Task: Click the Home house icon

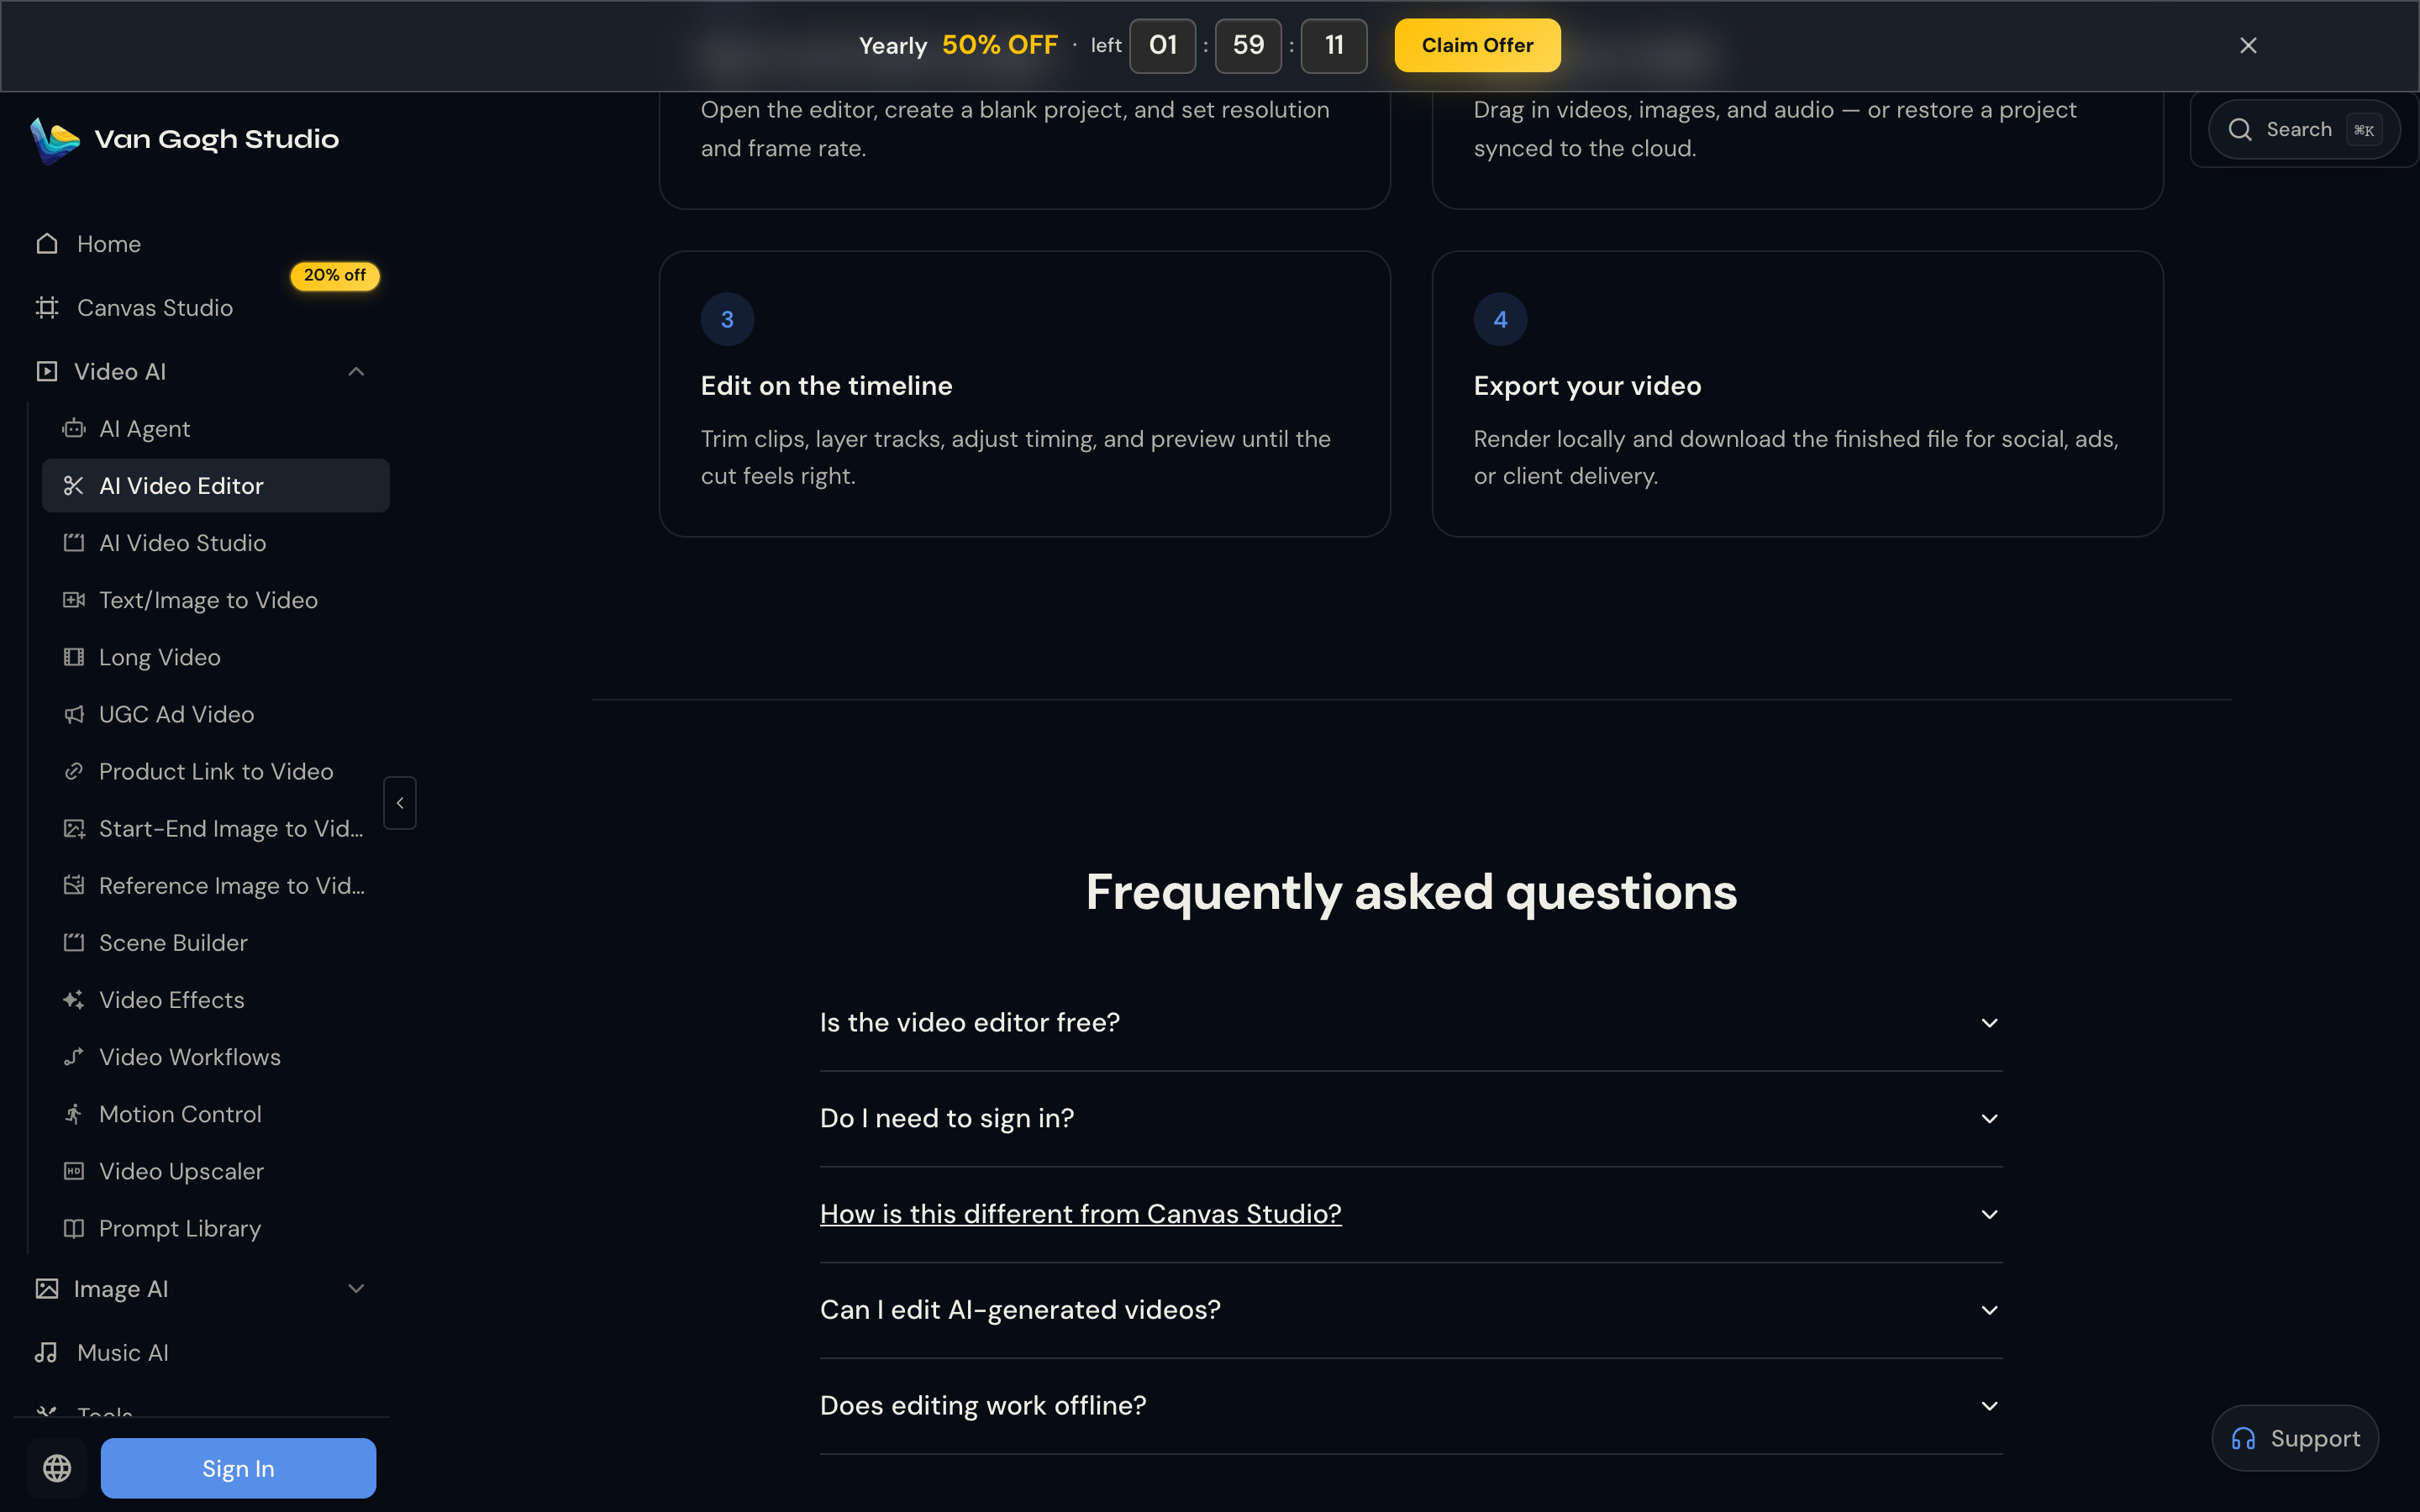Action: click(x=47, y=243)
